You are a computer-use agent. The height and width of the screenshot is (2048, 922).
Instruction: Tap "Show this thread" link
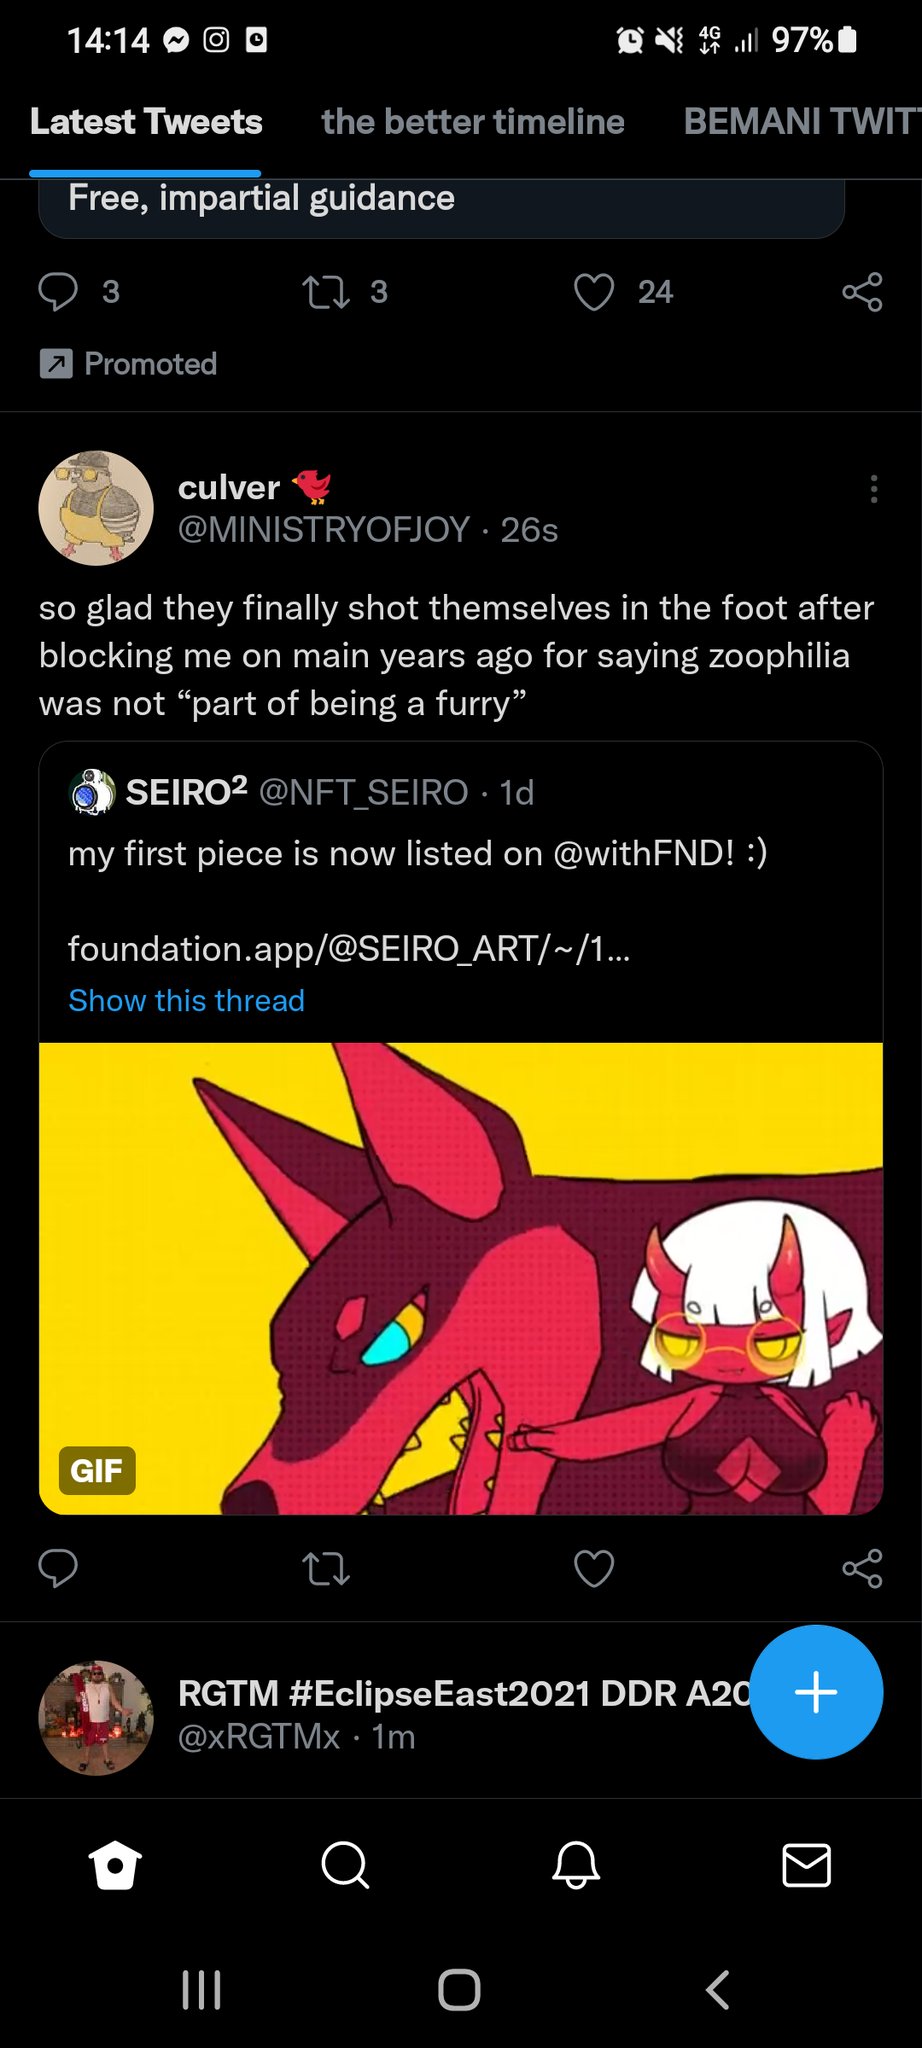click(186, 1001)
